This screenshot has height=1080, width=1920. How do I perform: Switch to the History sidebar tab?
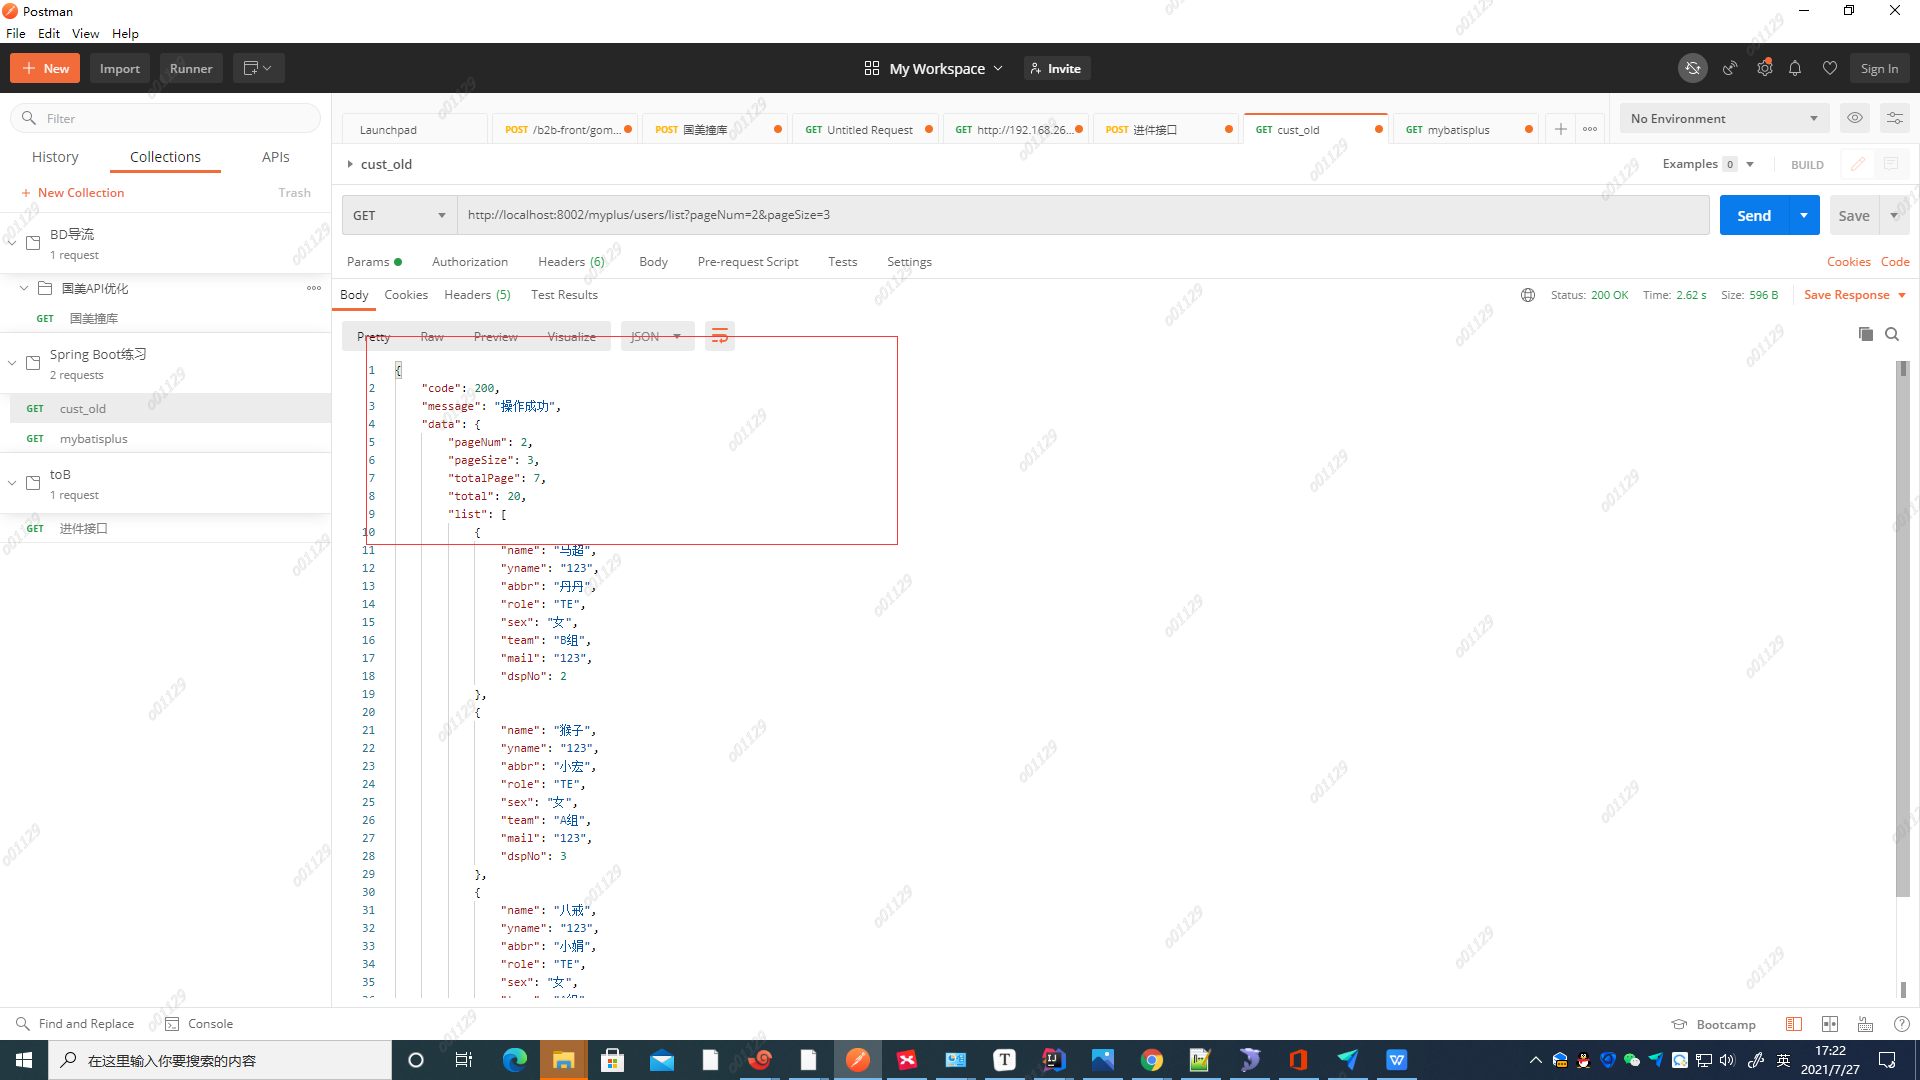tap(55, 157)
